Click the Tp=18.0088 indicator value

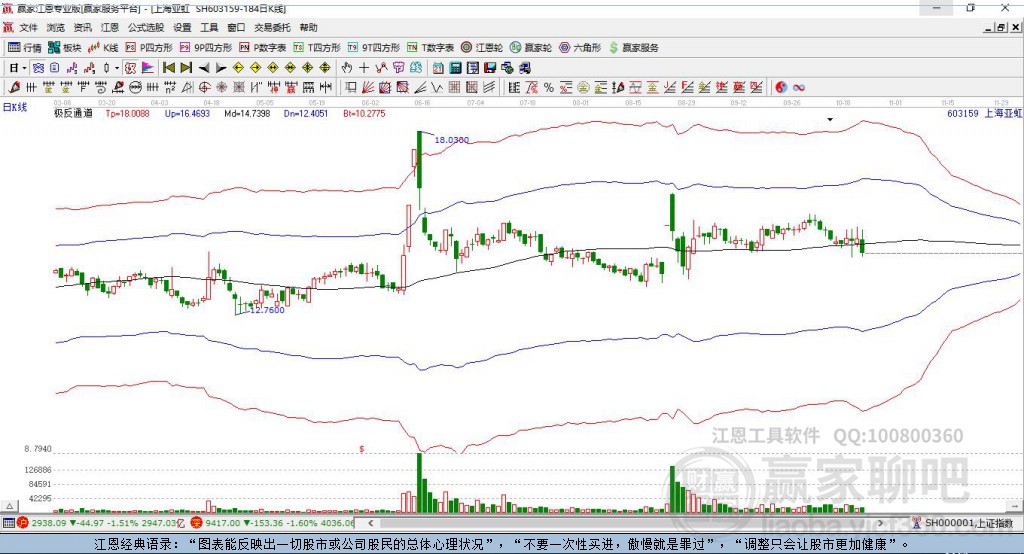[127, 113]
